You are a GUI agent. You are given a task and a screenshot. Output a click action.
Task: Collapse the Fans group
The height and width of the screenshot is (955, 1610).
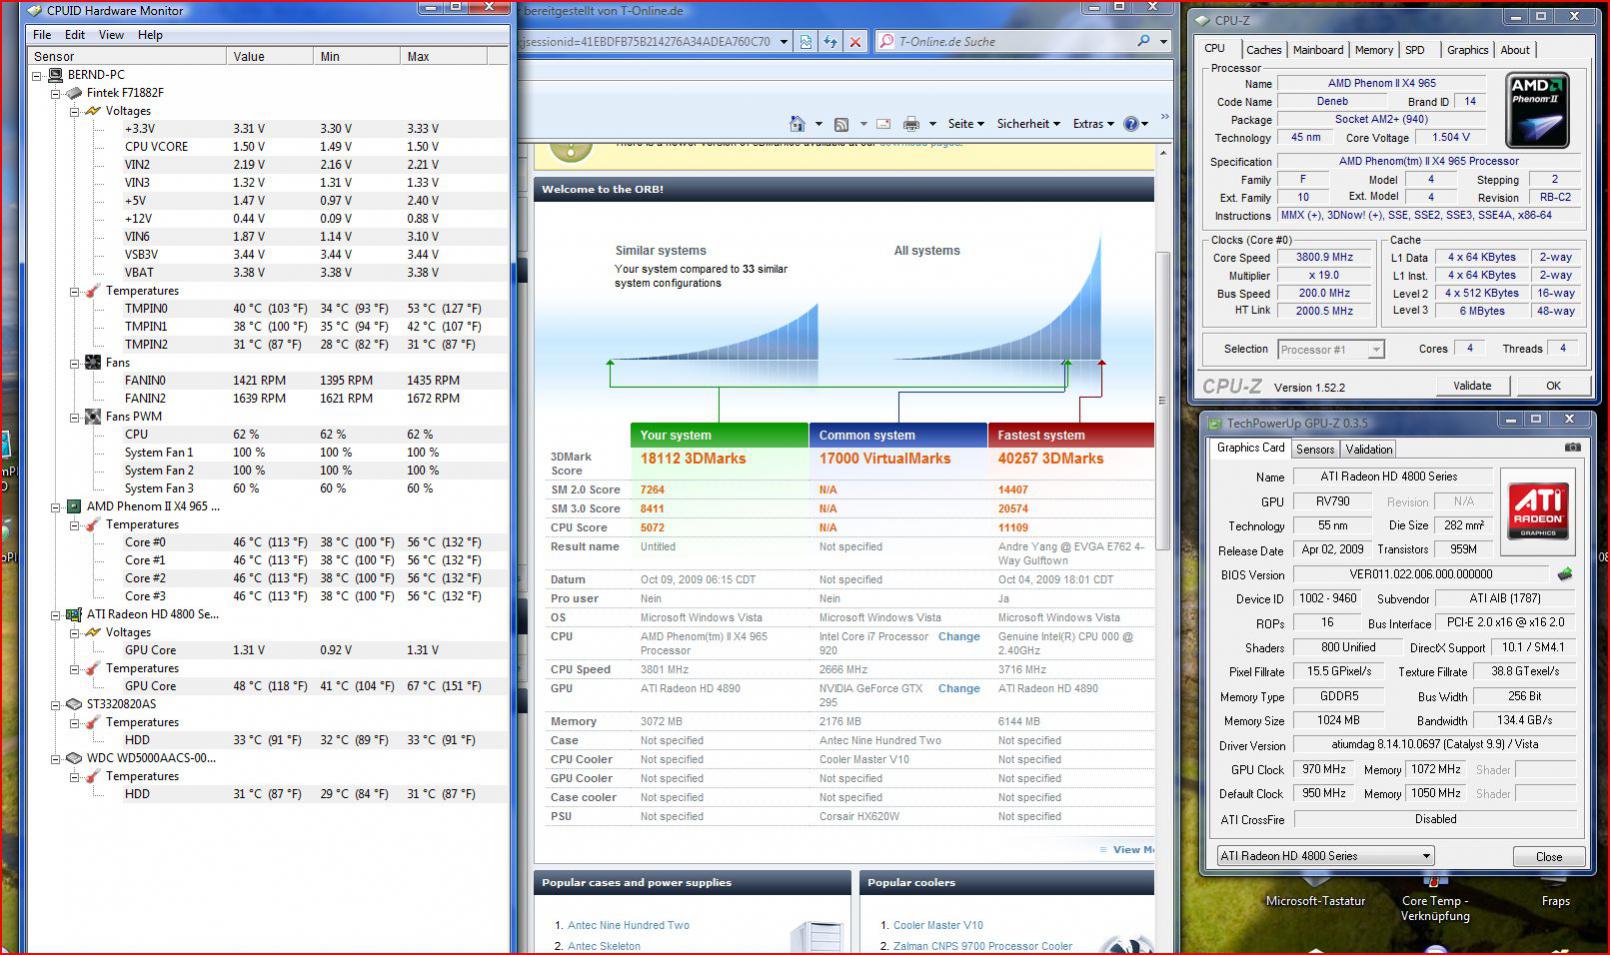pyautogui.click(x=74, y=363)
